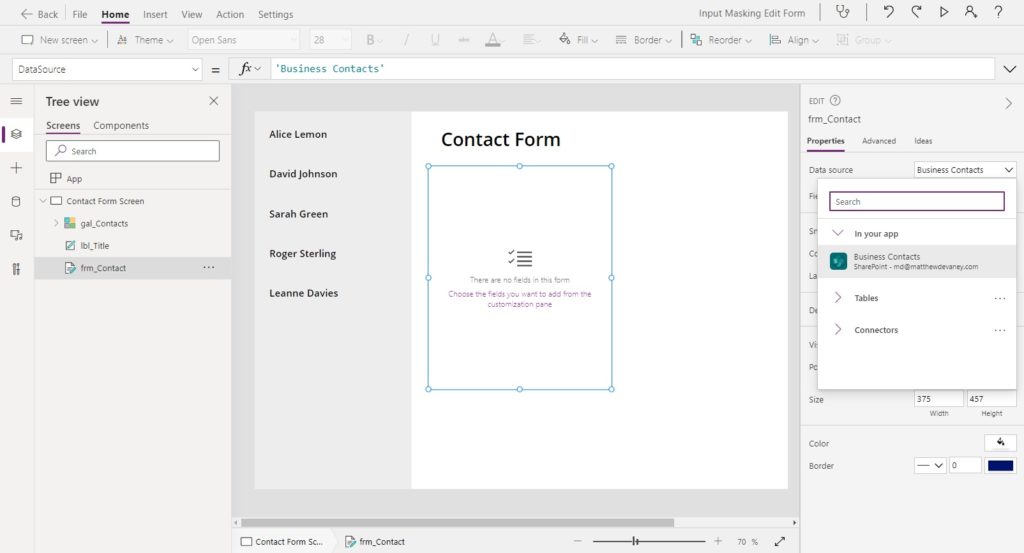Open Connectors more options ellipsis

click(x=1000, y=330)
